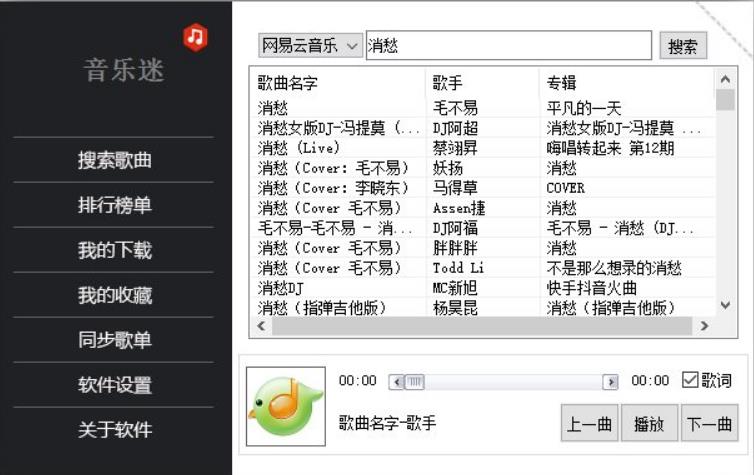Click the red music note app logo
The image size is (754, 475).
click(x=195, y=37)
